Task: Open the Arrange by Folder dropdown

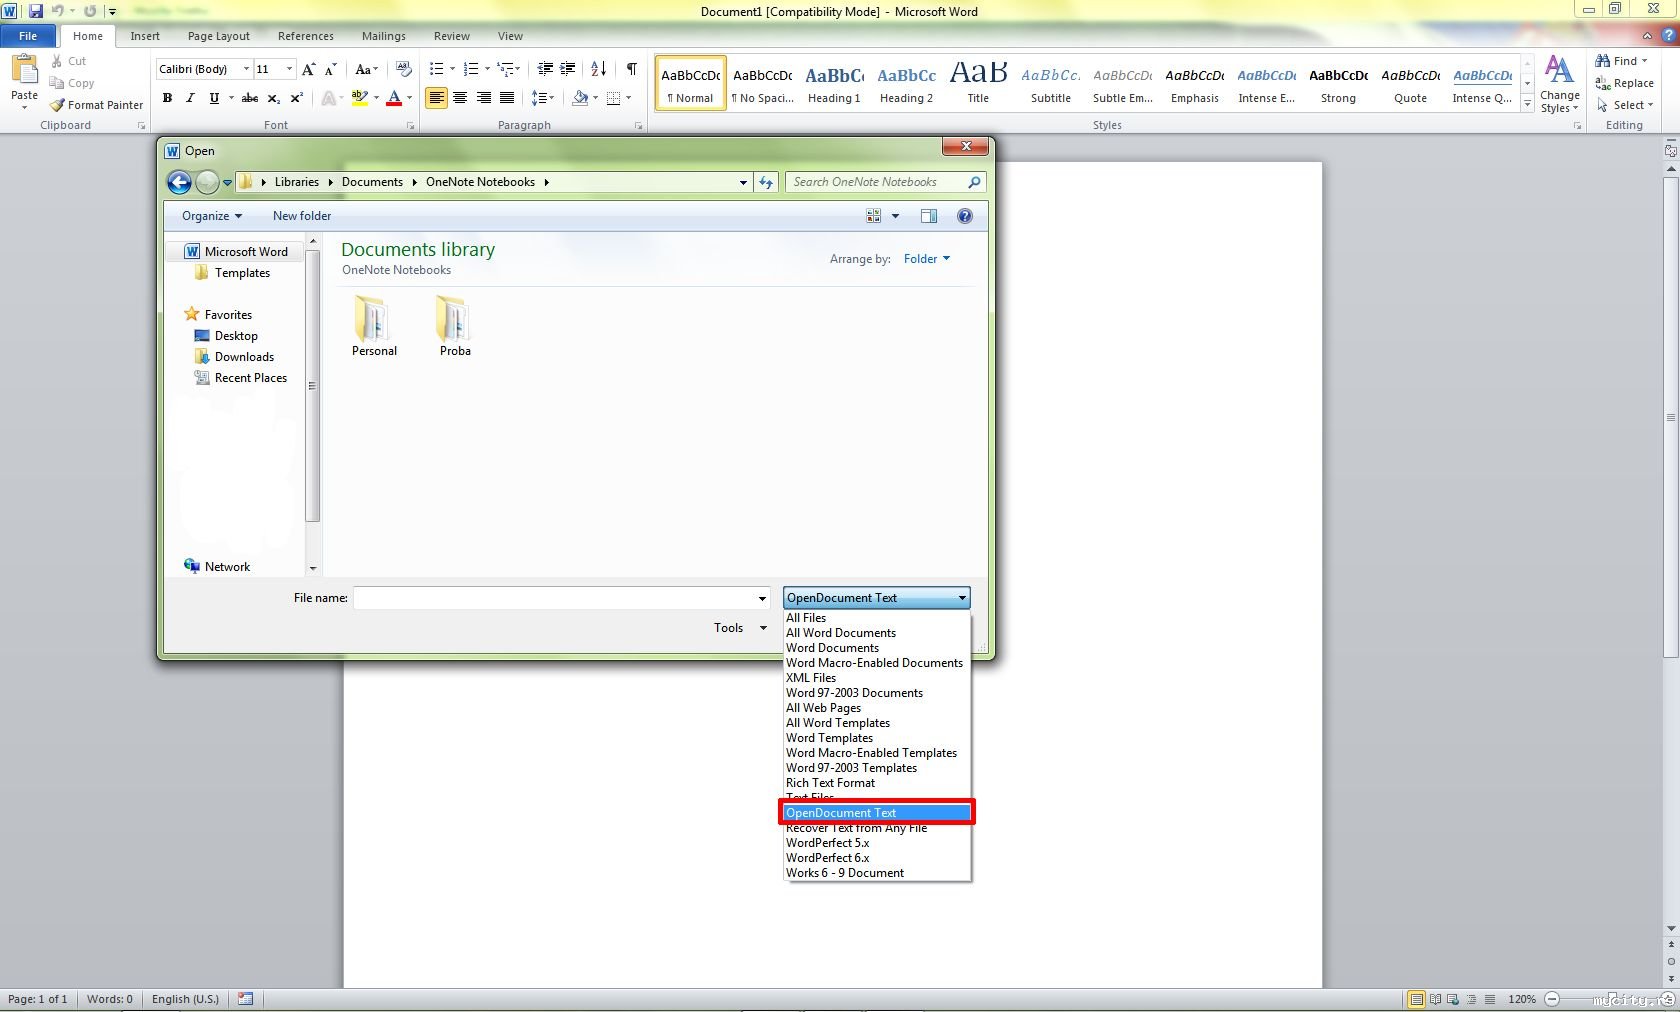Action: tap(927, 259)
